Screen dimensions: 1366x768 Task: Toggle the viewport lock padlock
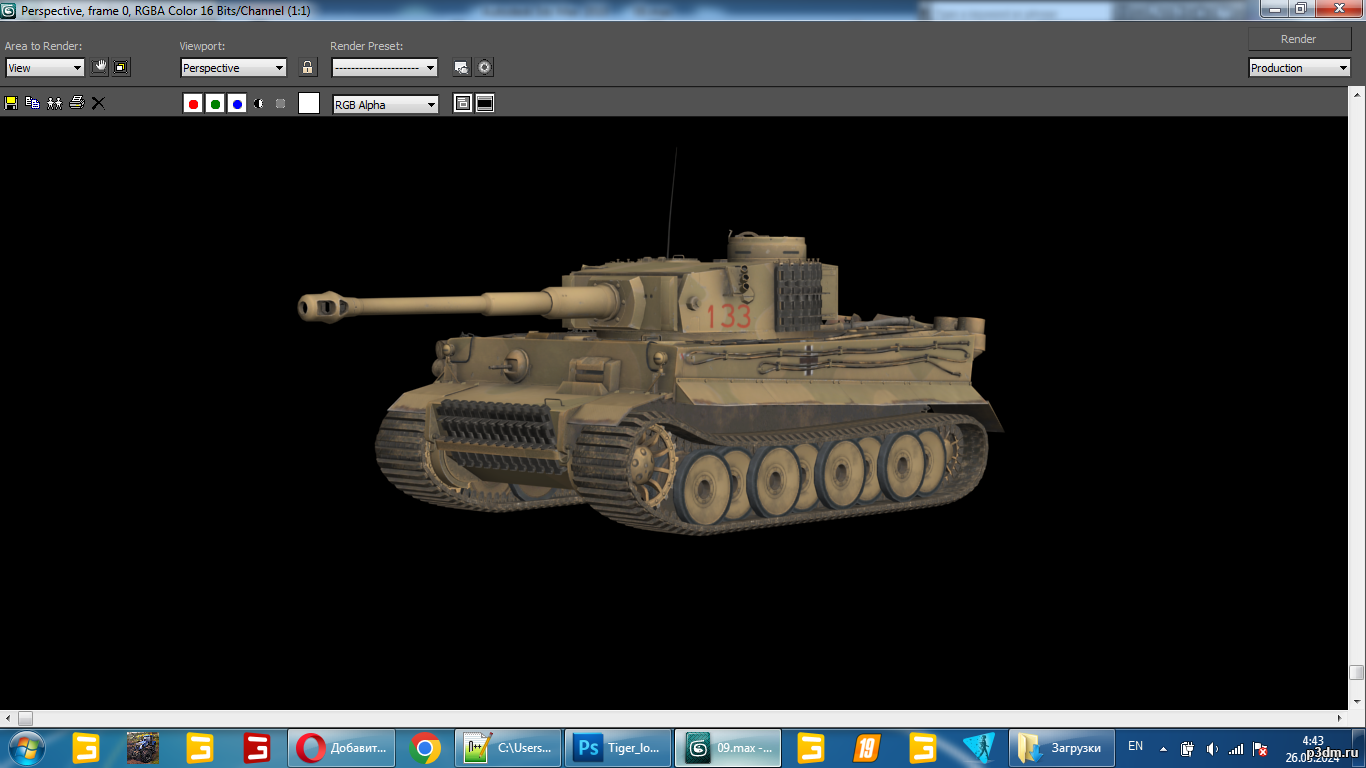pos(308,68)
